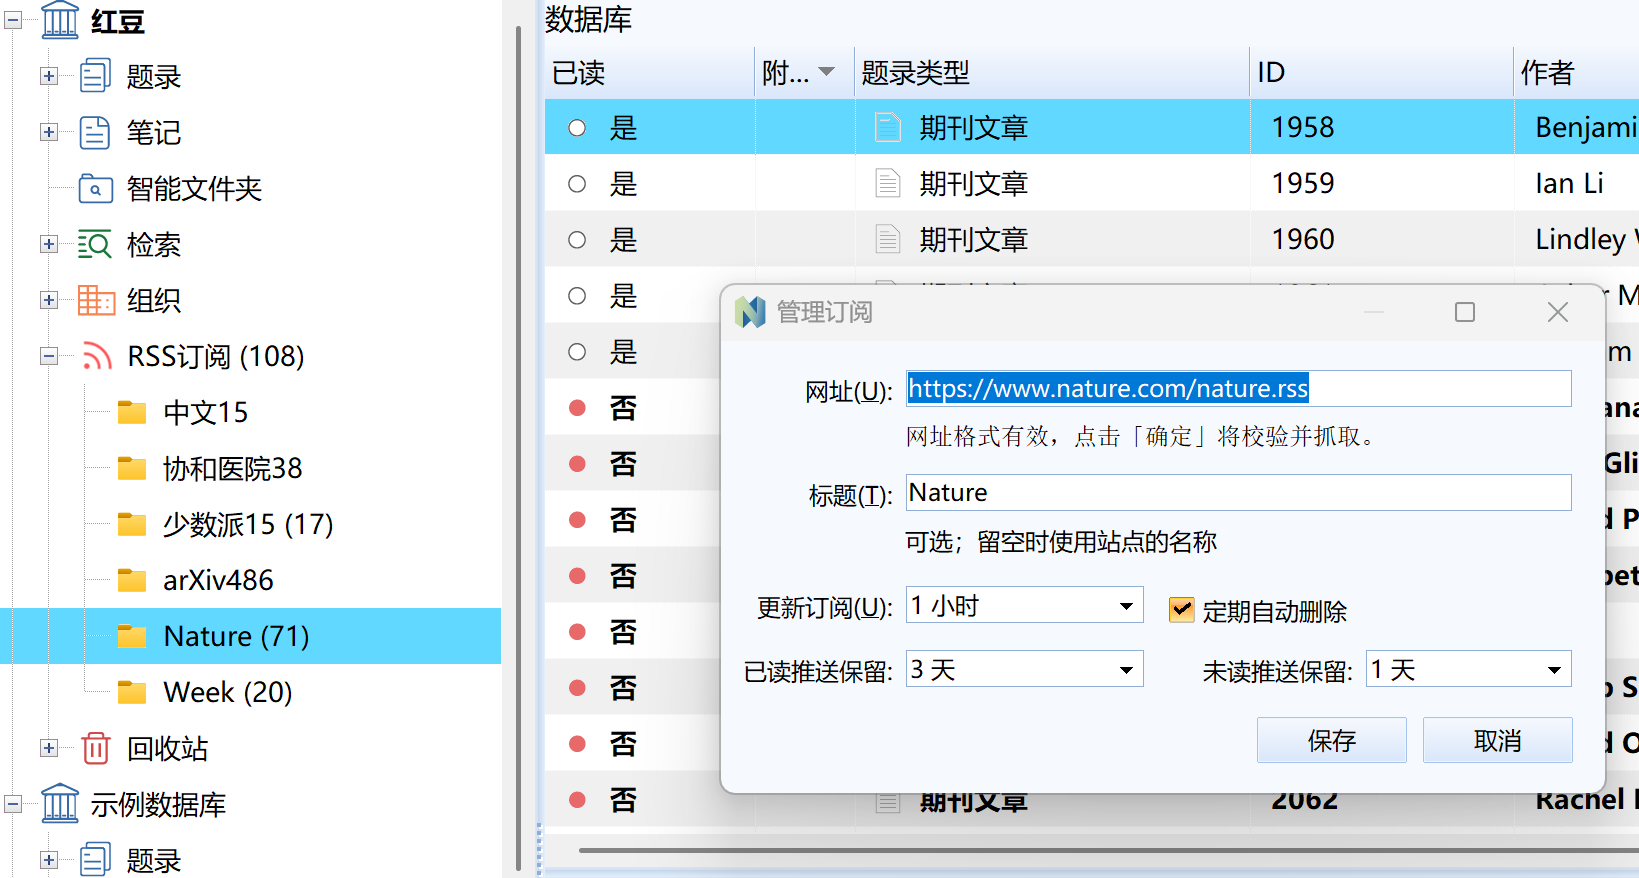This screenshot has width=1639, height=878.
Task: Click the 中文15 folder icon
Action: [132, 412]
